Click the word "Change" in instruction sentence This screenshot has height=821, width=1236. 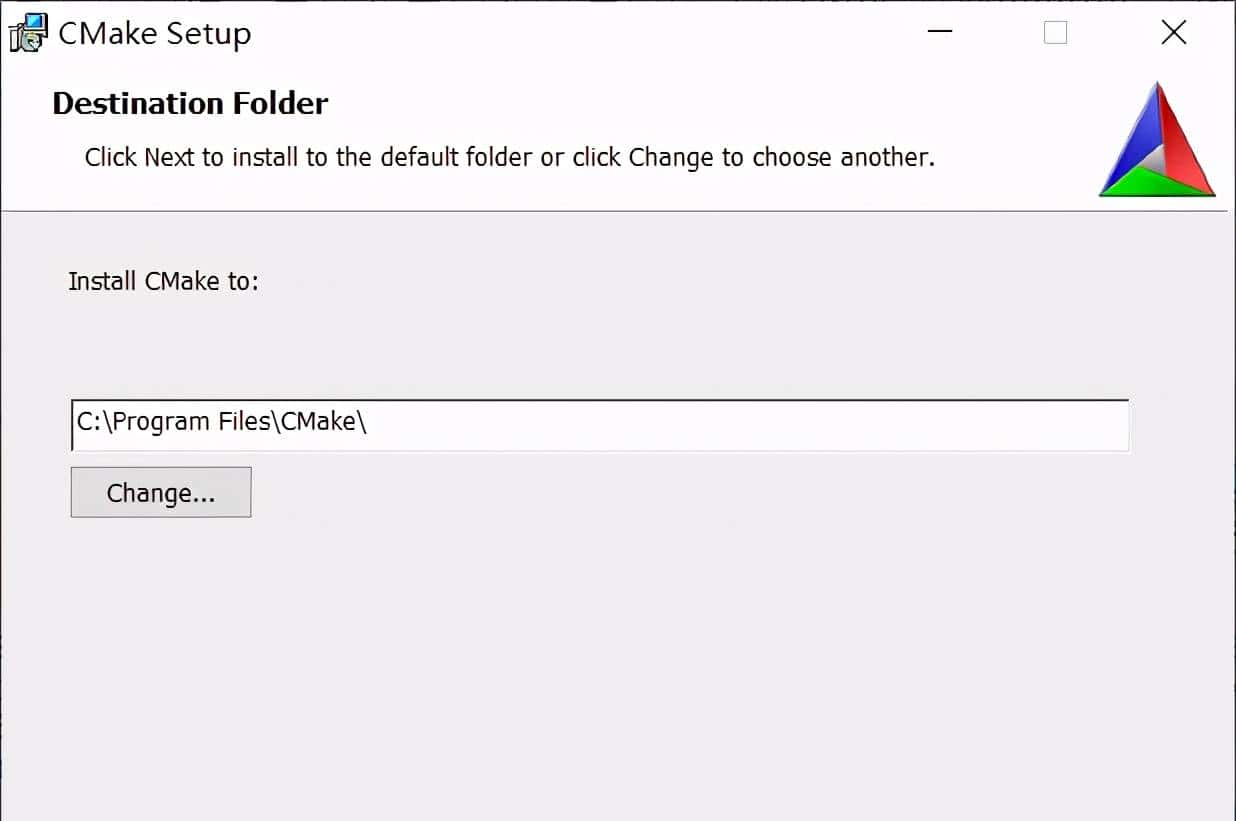coord(671,157)
